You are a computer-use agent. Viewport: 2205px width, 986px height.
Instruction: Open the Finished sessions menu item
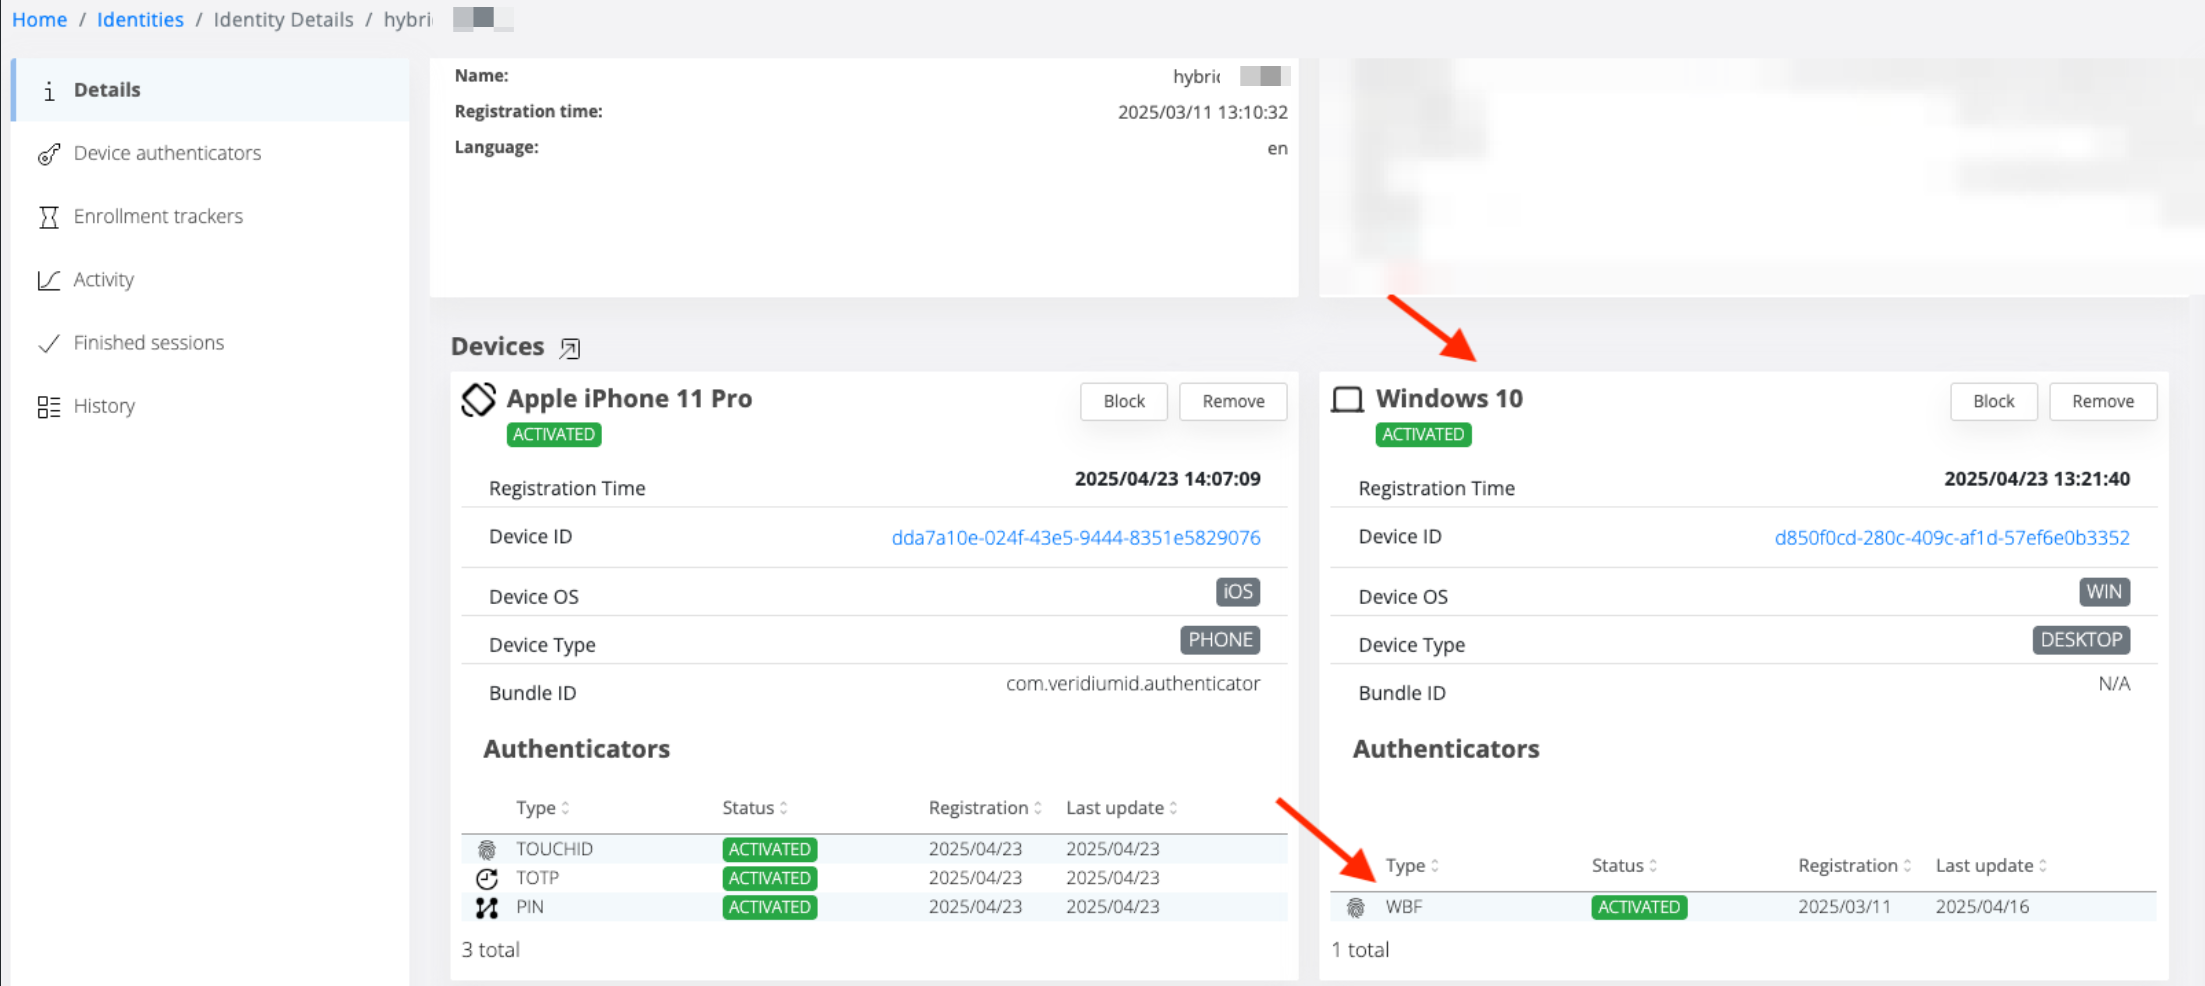(148, 343)
